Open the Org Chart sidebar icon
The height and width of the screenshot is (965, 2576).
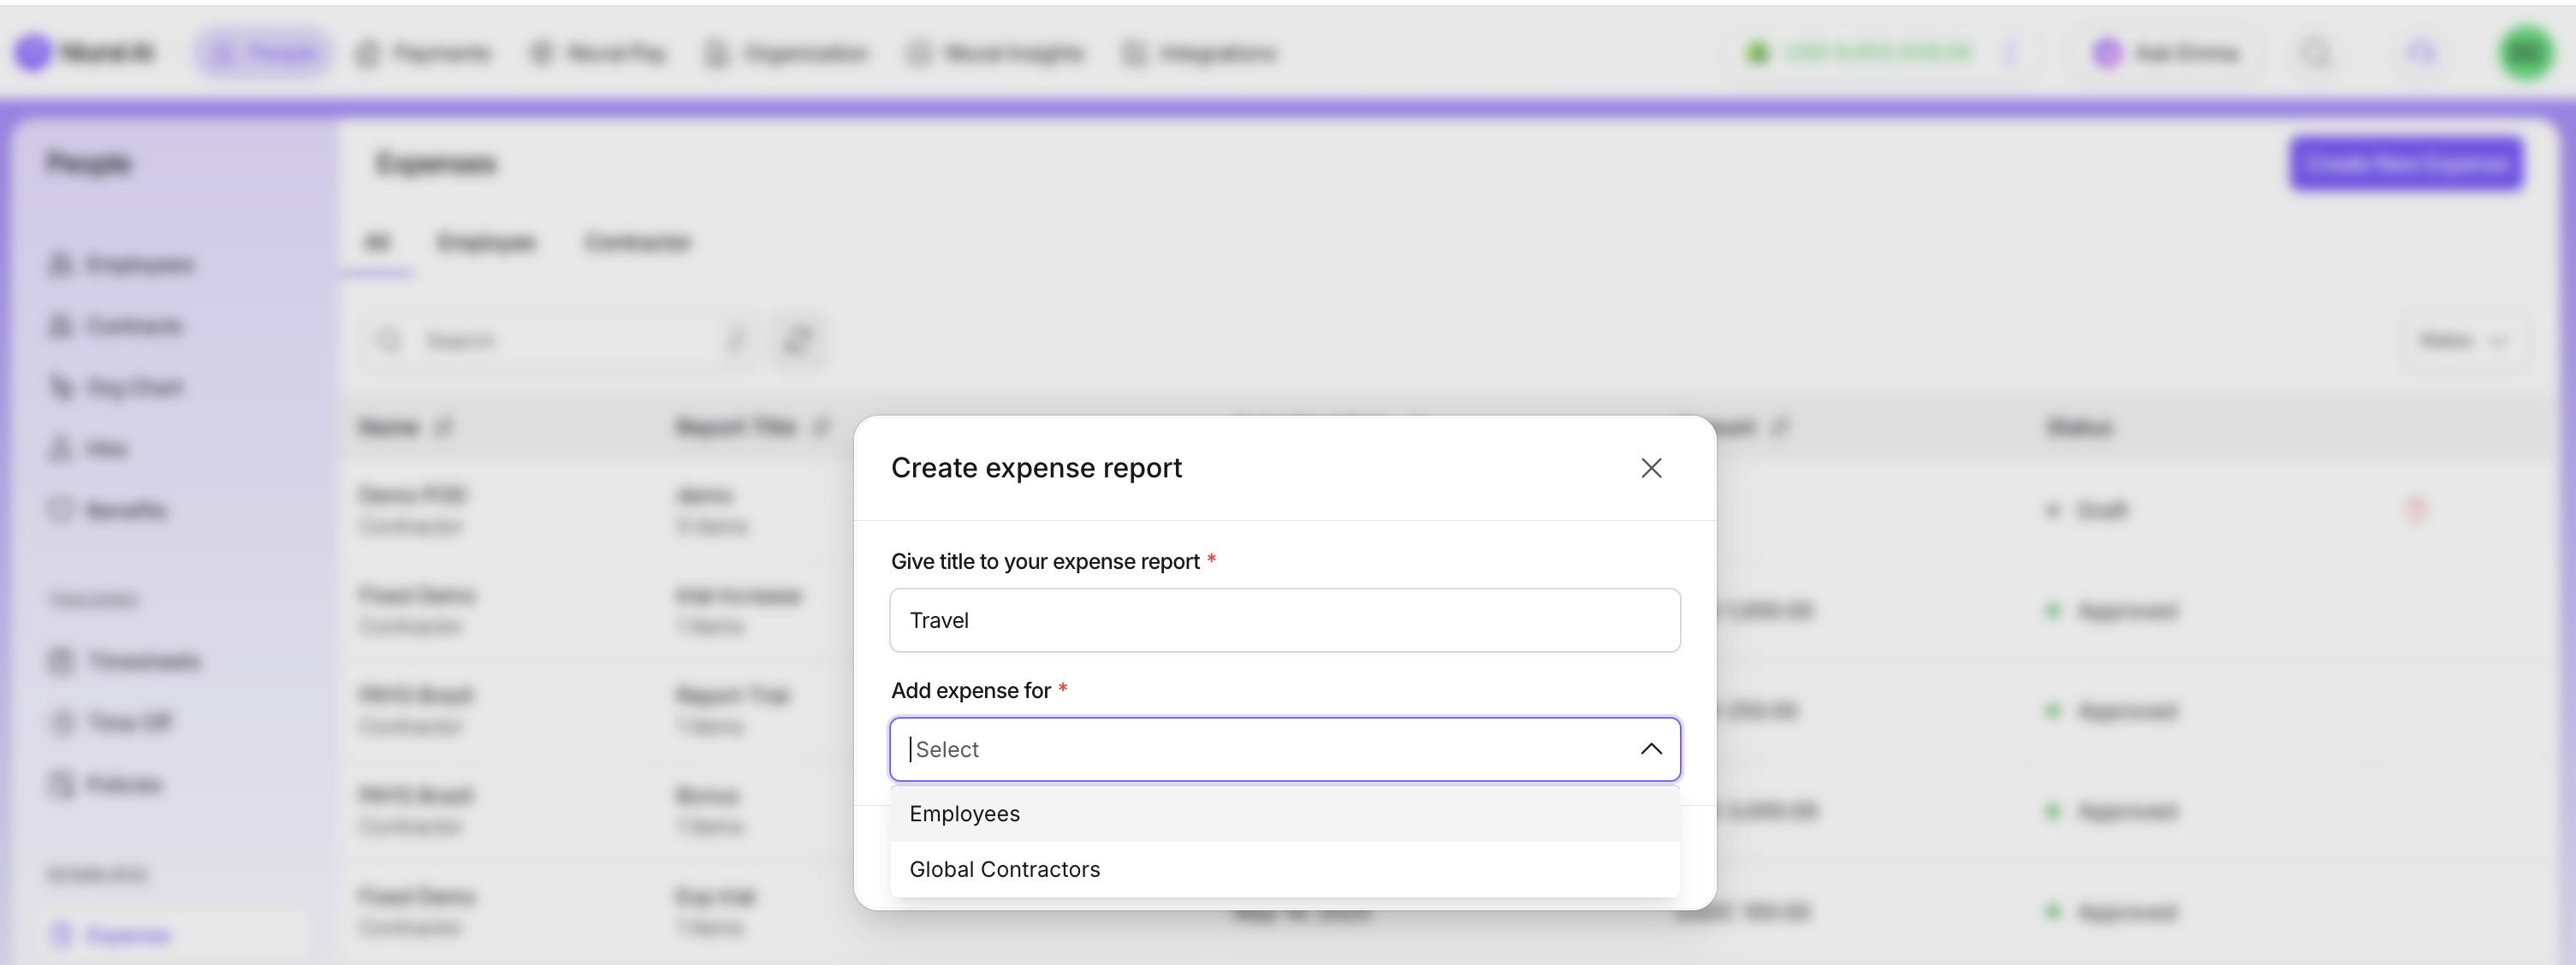[x=61, y=387]
